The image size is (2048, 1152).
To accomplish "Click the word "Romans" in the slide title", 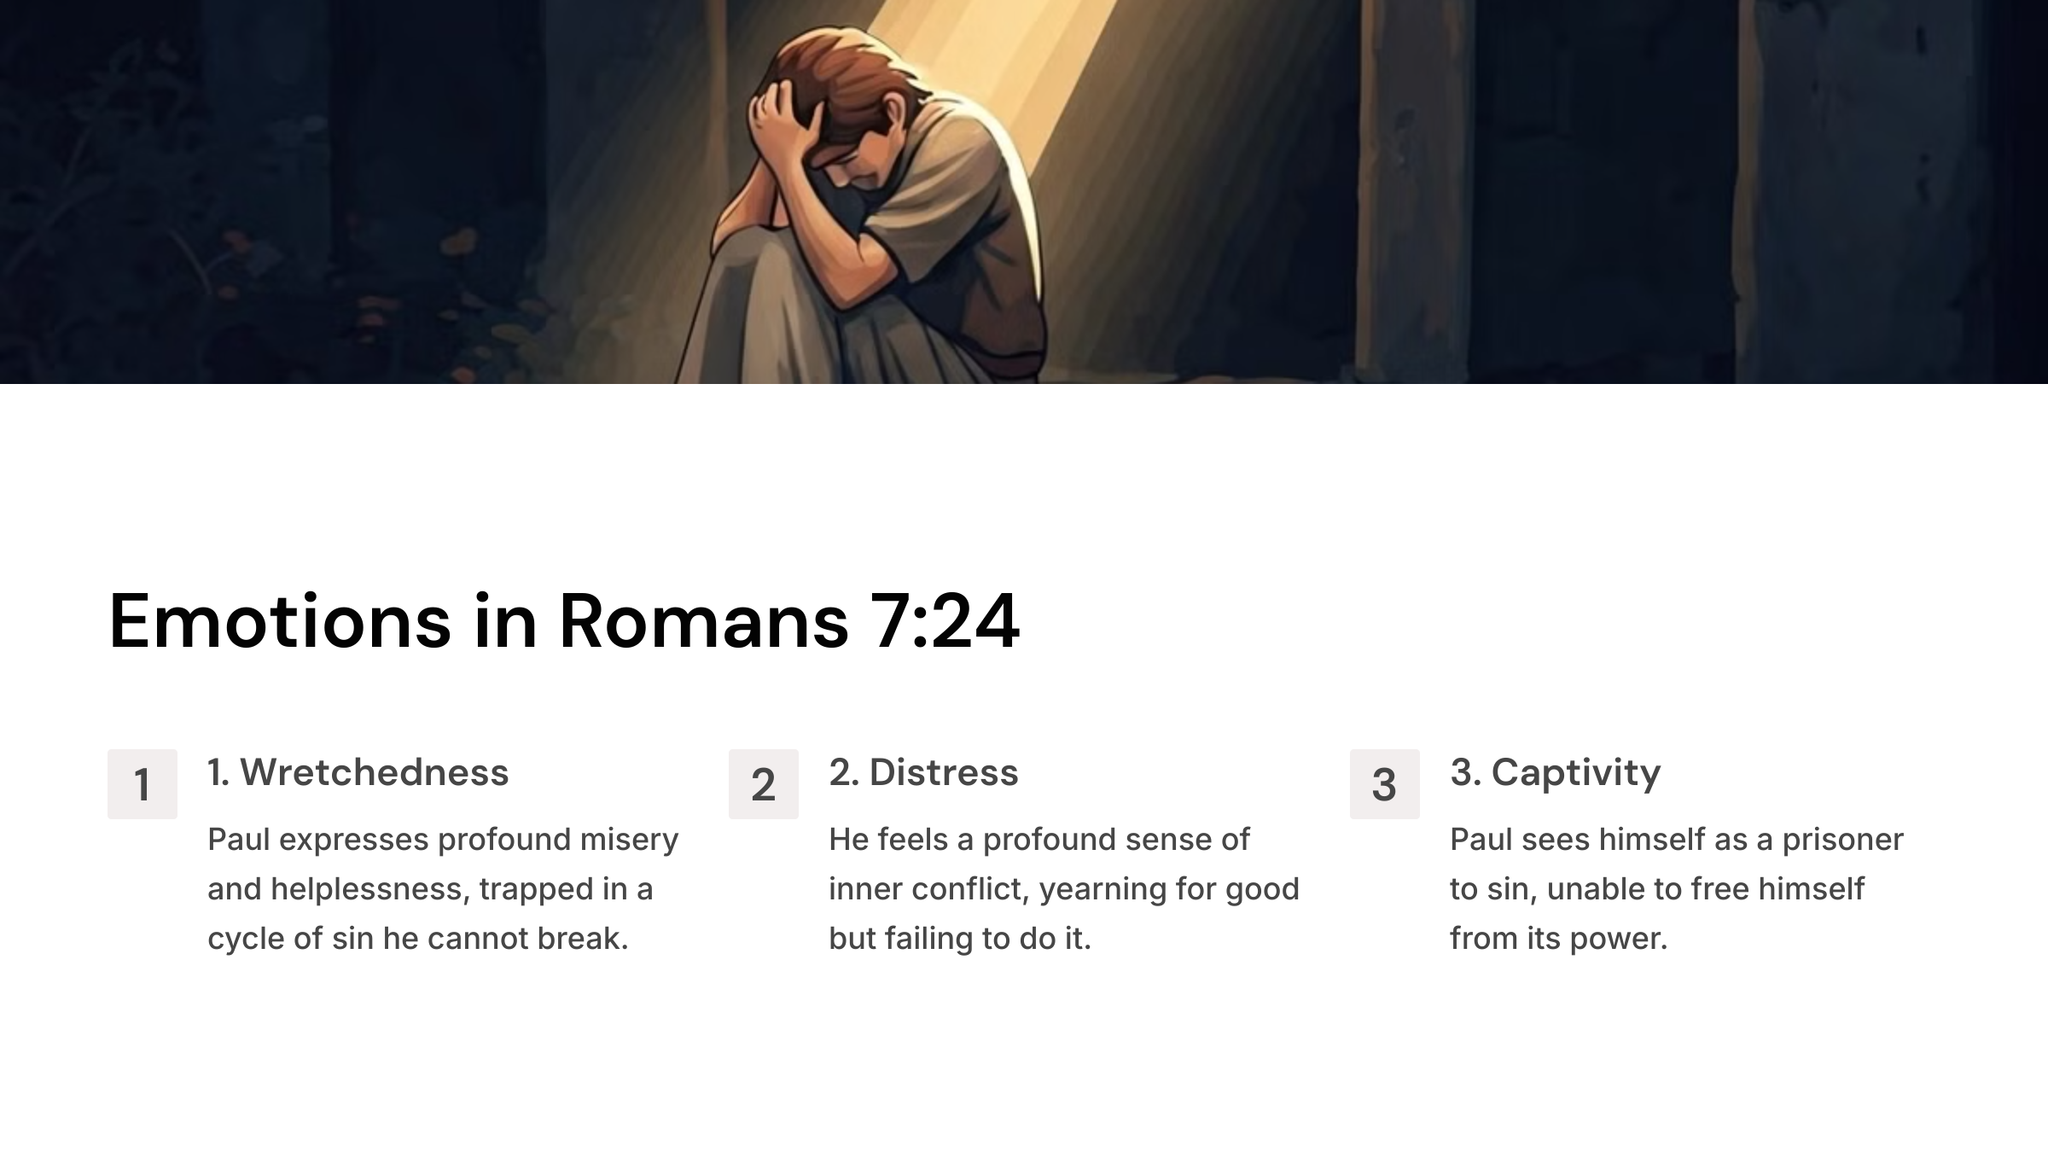I will tap(704, 621).
